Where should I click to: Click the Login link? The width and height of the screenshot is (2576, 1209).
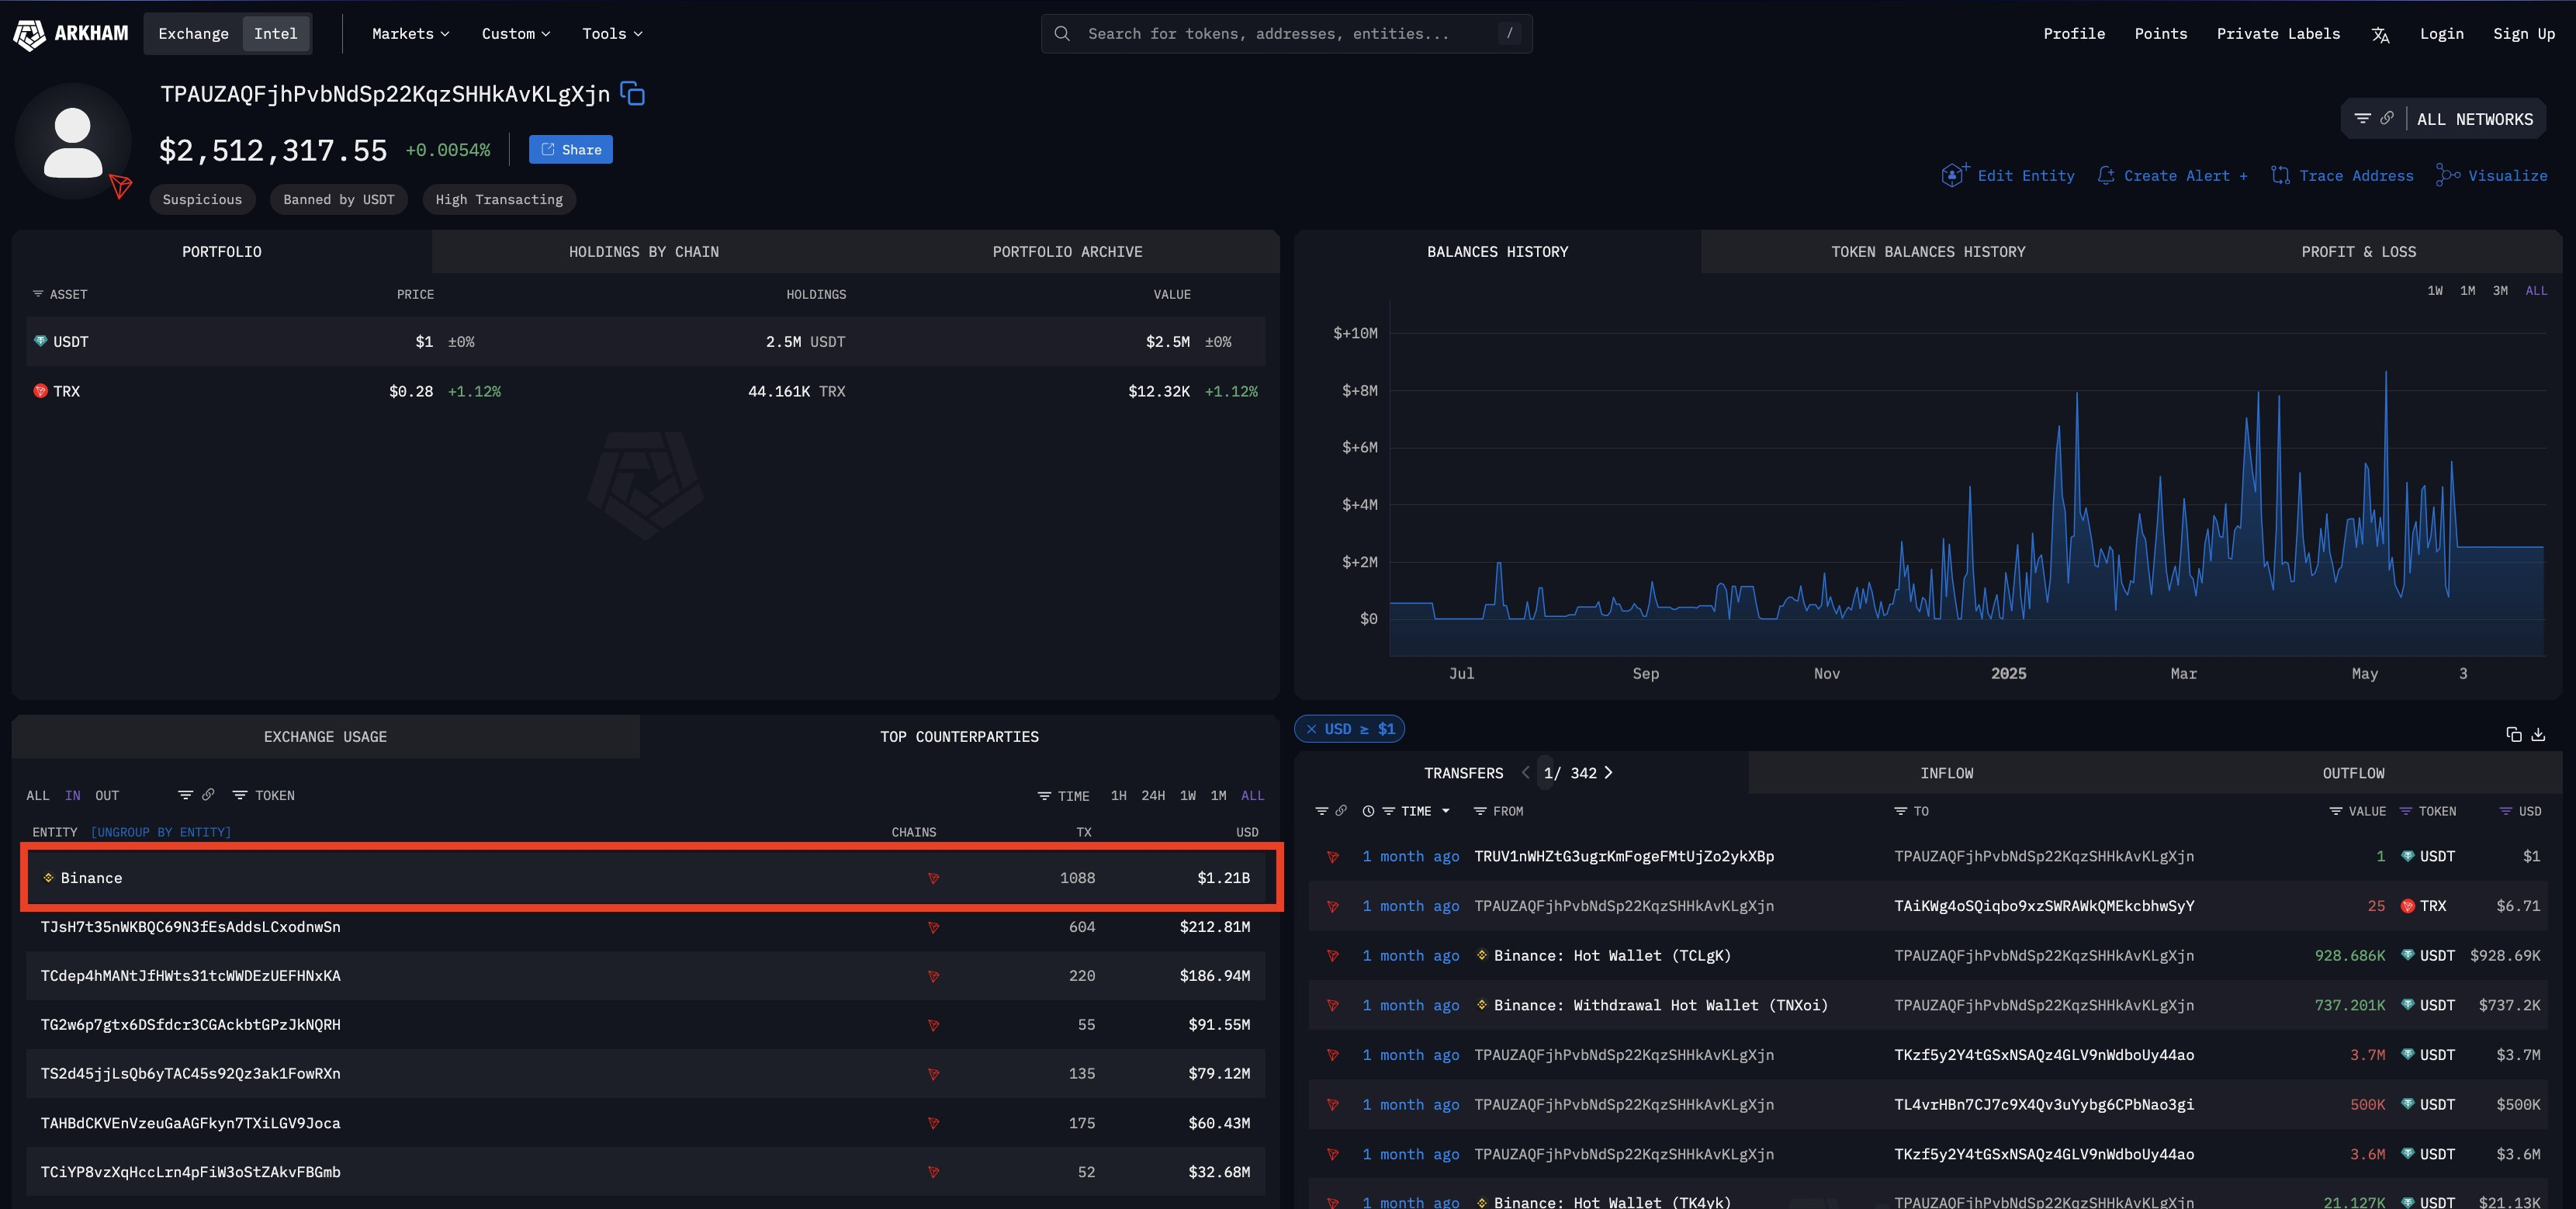coord(2441,34)
